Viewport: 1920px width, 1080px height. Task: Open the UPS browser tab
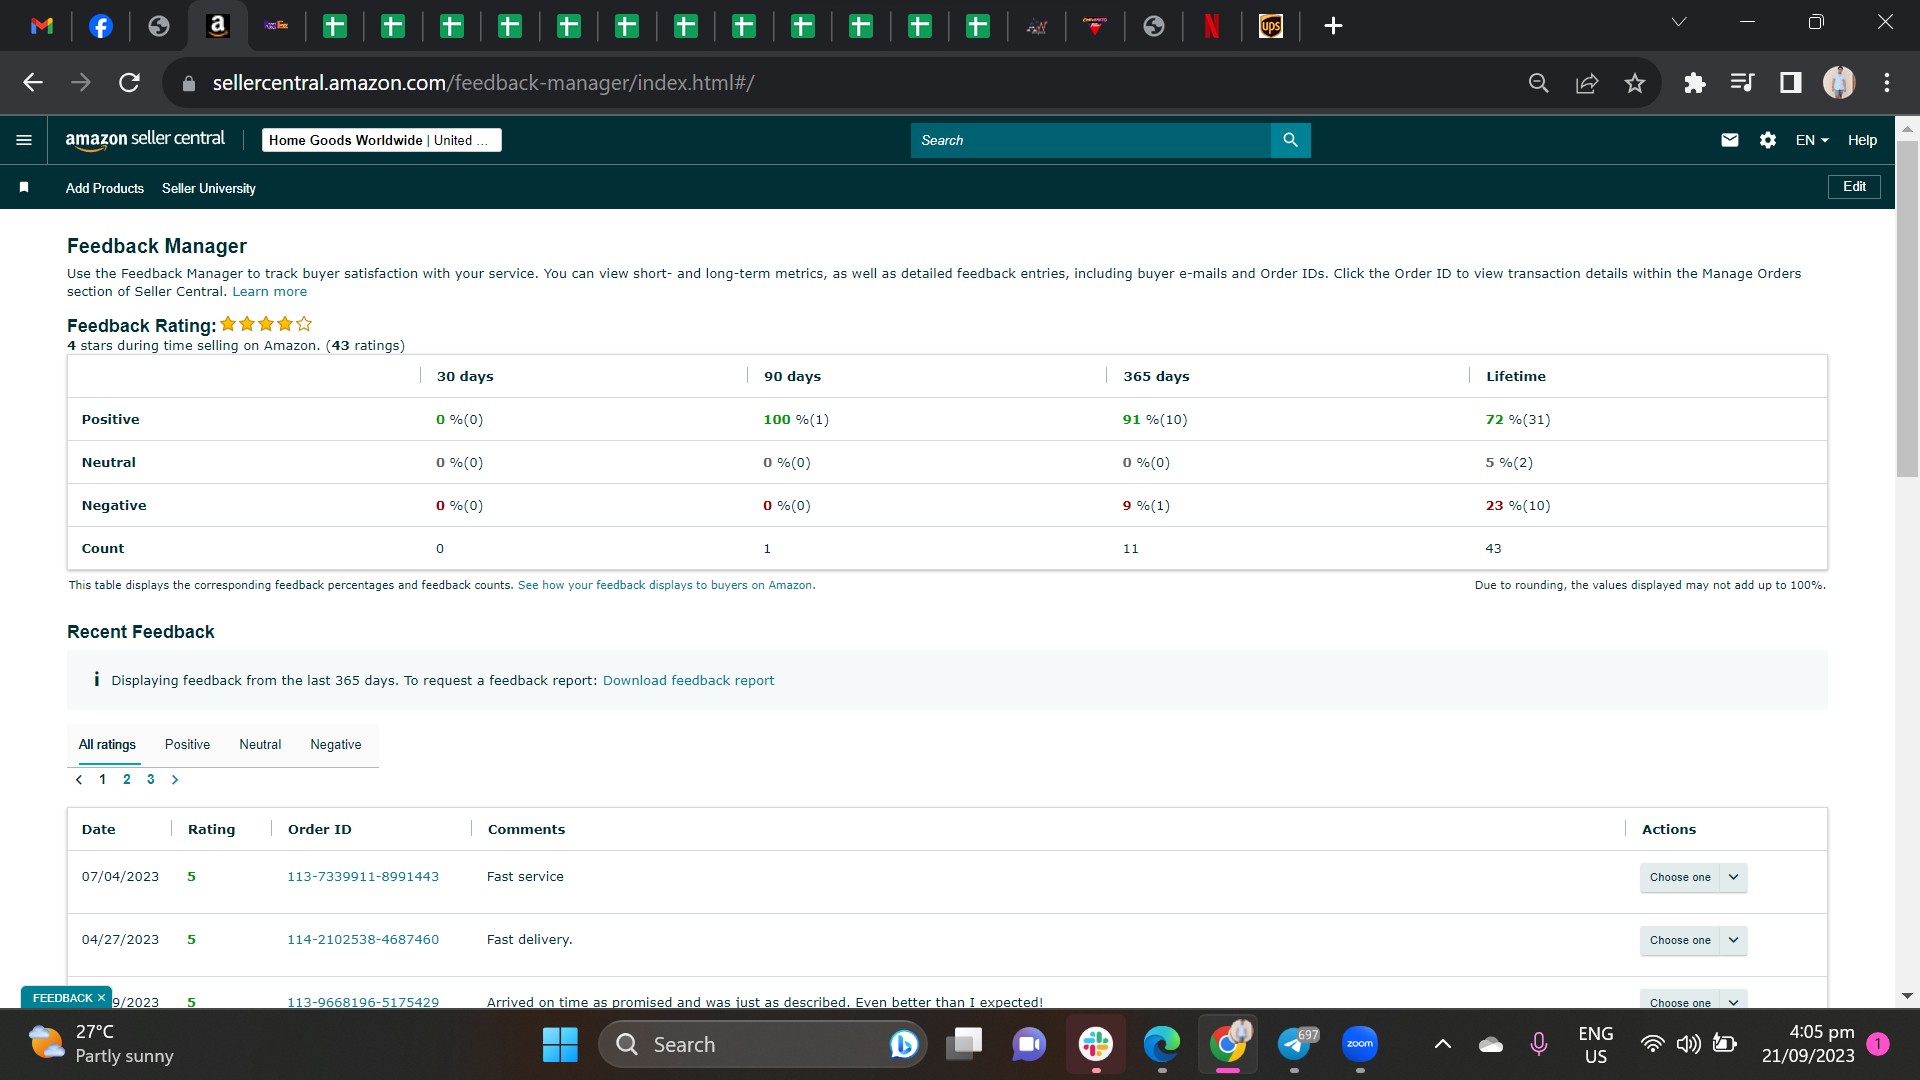tap(1271, 26)
